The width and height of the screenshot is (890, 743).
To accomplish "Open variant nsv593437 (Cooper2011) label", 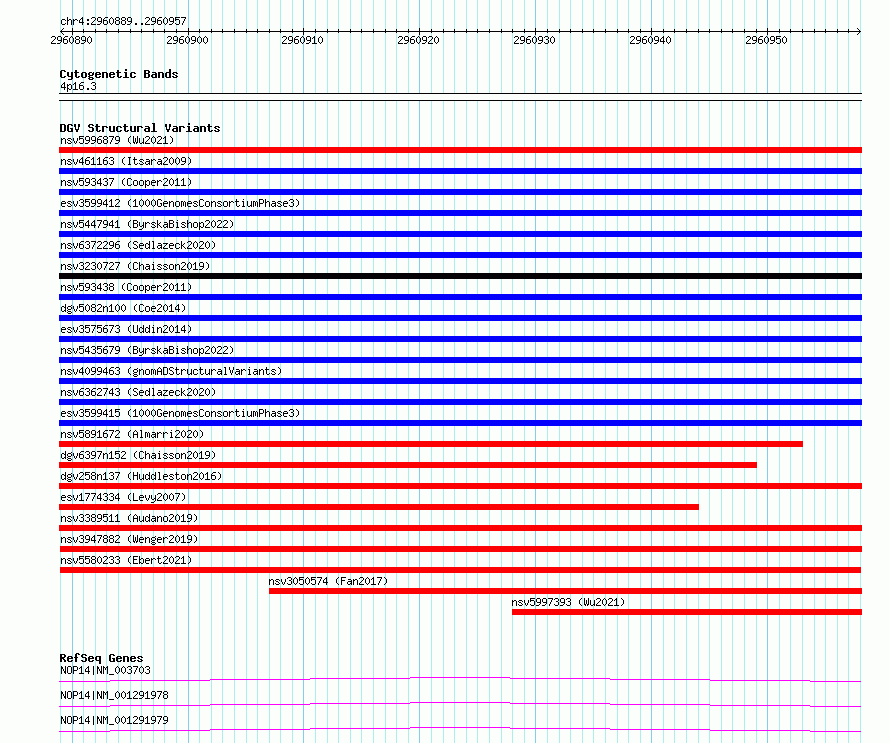I will 126,182.
